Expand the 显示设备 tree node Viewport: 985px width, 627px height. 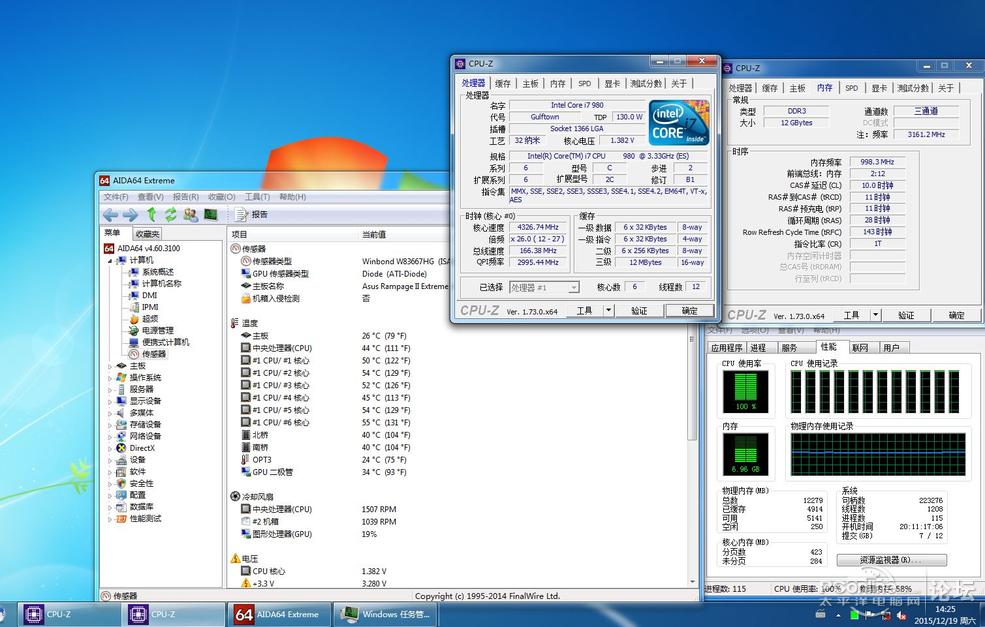tap(111, 401)
